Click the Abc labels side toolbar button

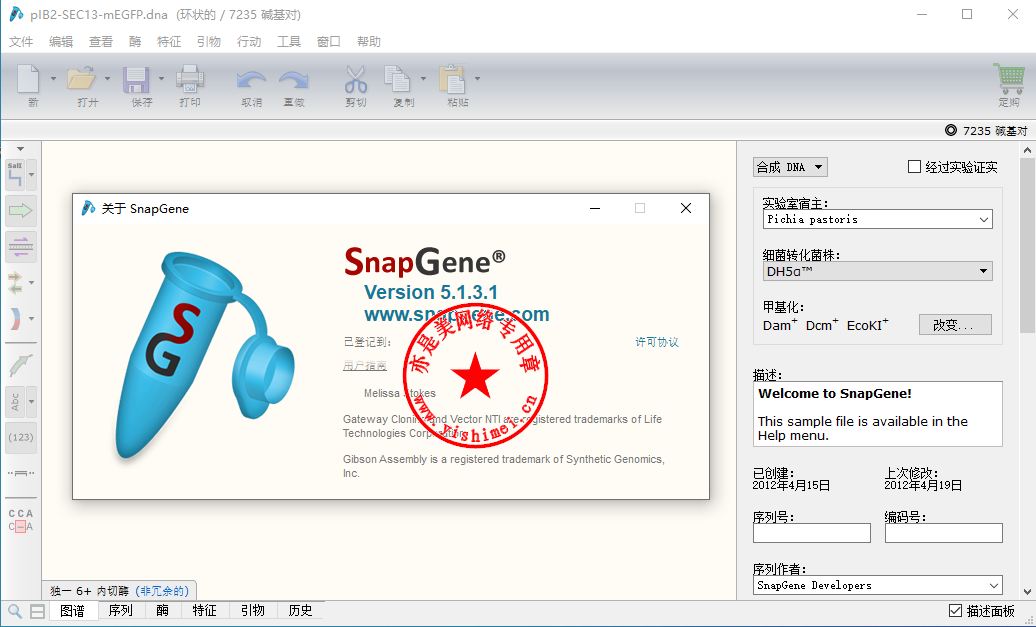click(x=15, y=402)
